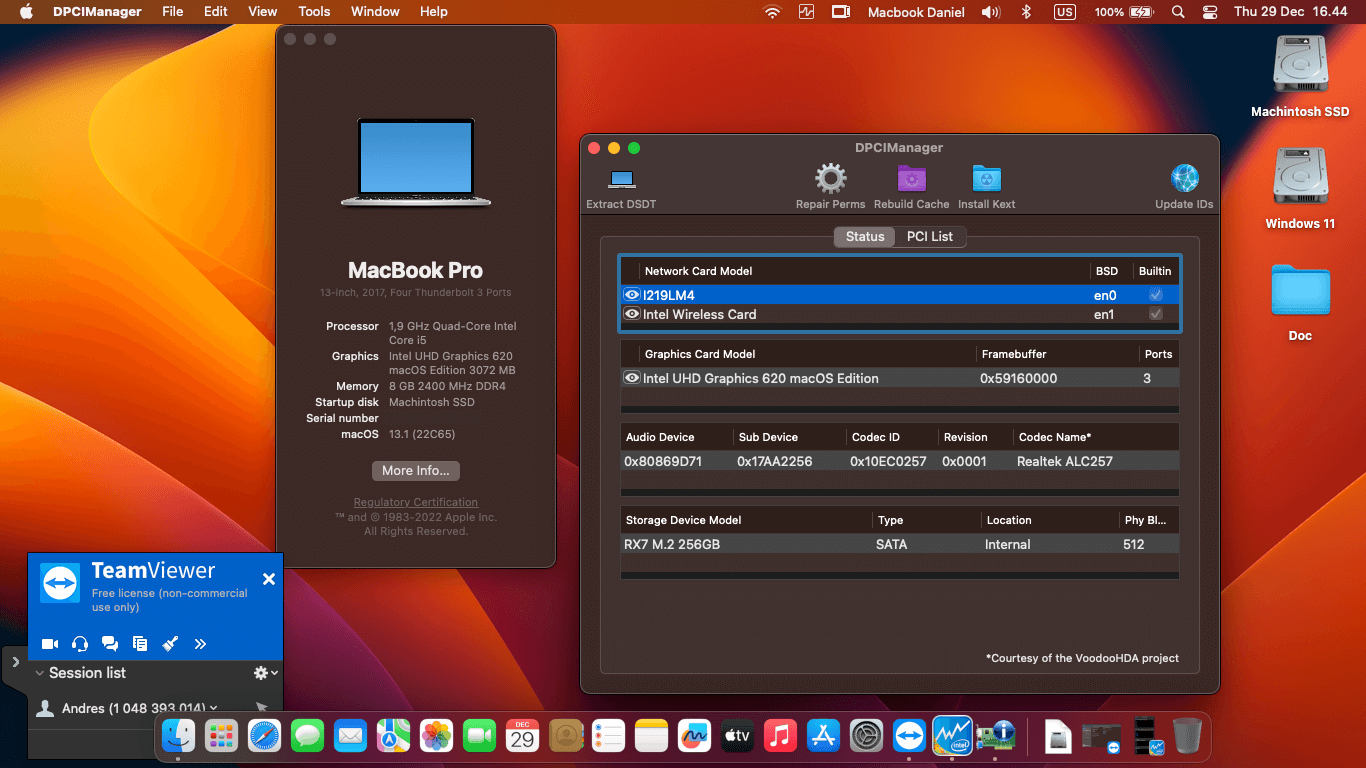Open the Tools menu
This screenshot has height=768, width=1366.
[x=314, y=12]
